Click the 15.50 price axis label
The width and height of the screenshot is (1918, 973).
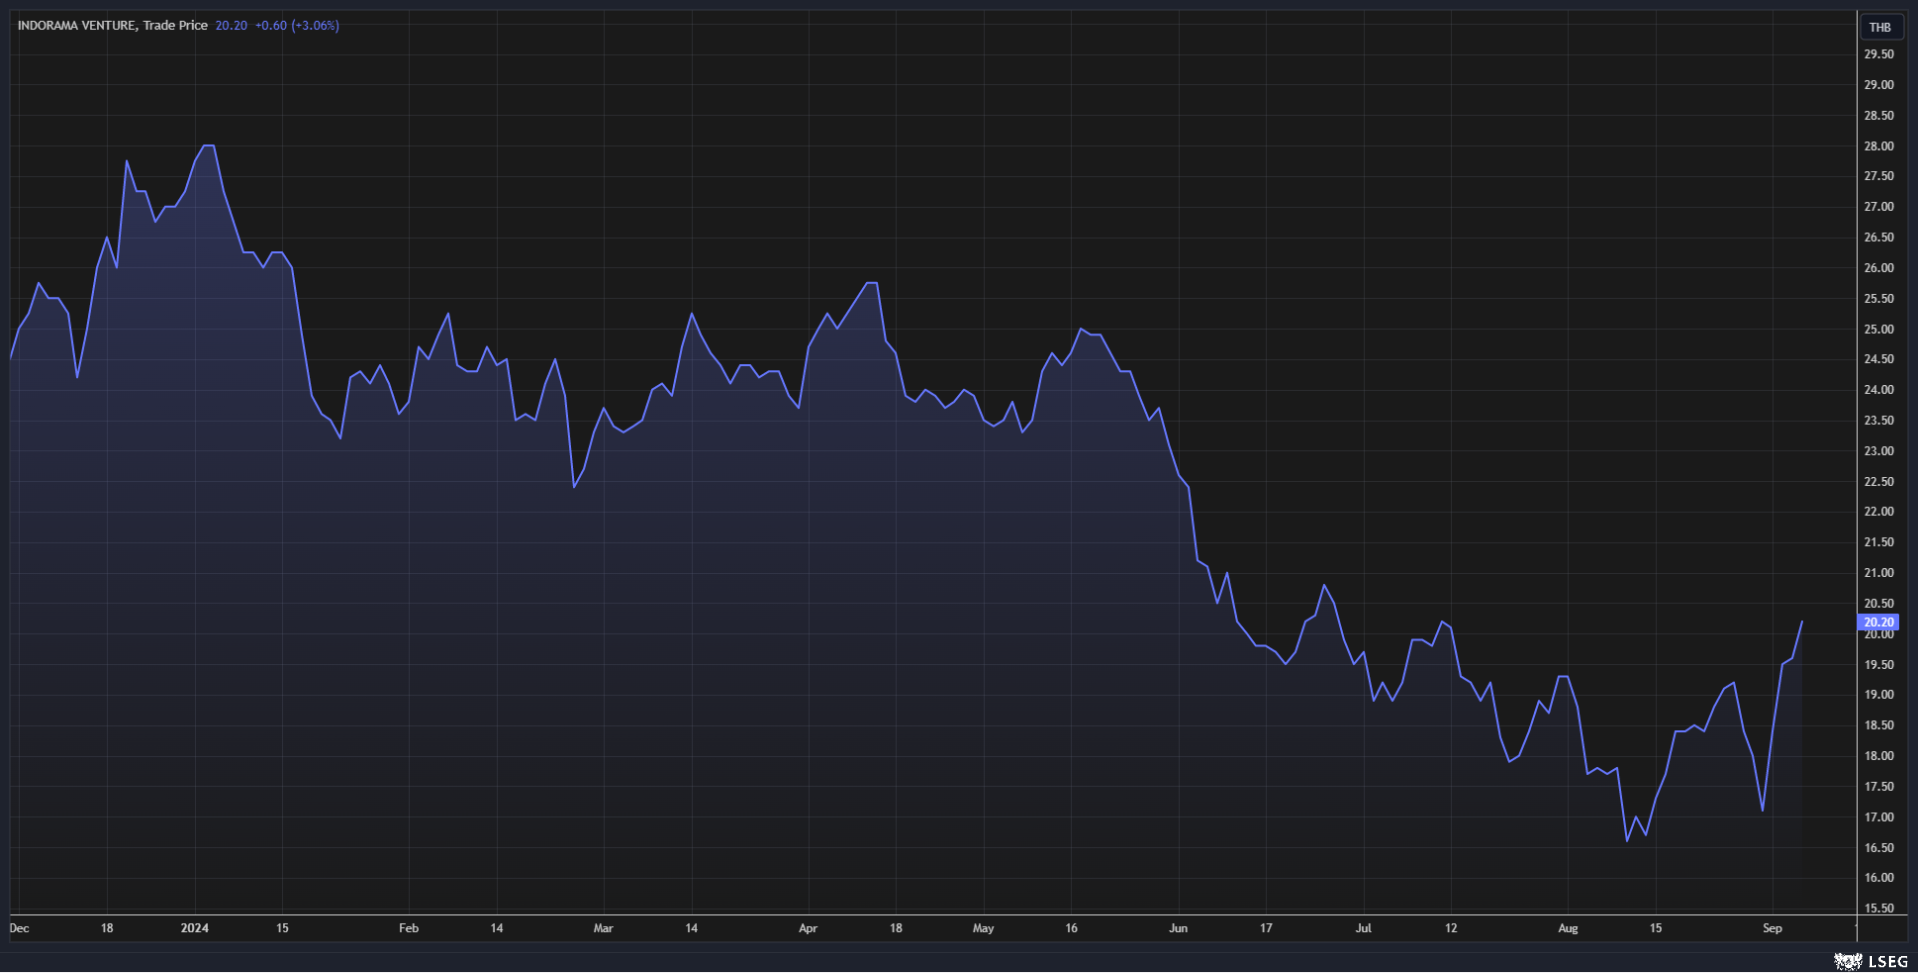[1878, 908]
